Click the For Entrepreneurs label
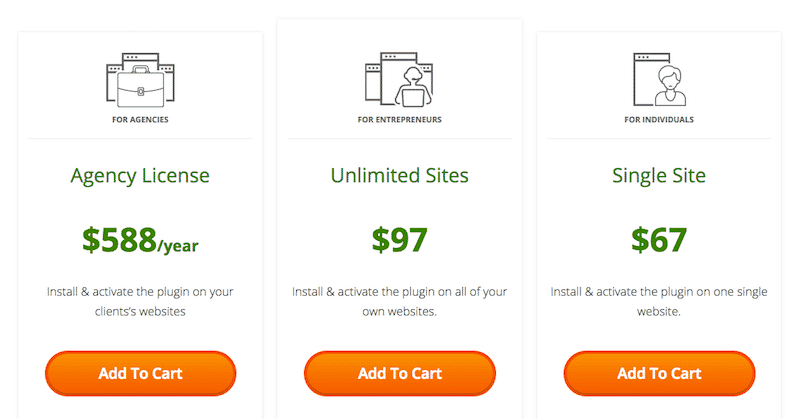The width and height of the screenshot is (800, 419). 399,120
